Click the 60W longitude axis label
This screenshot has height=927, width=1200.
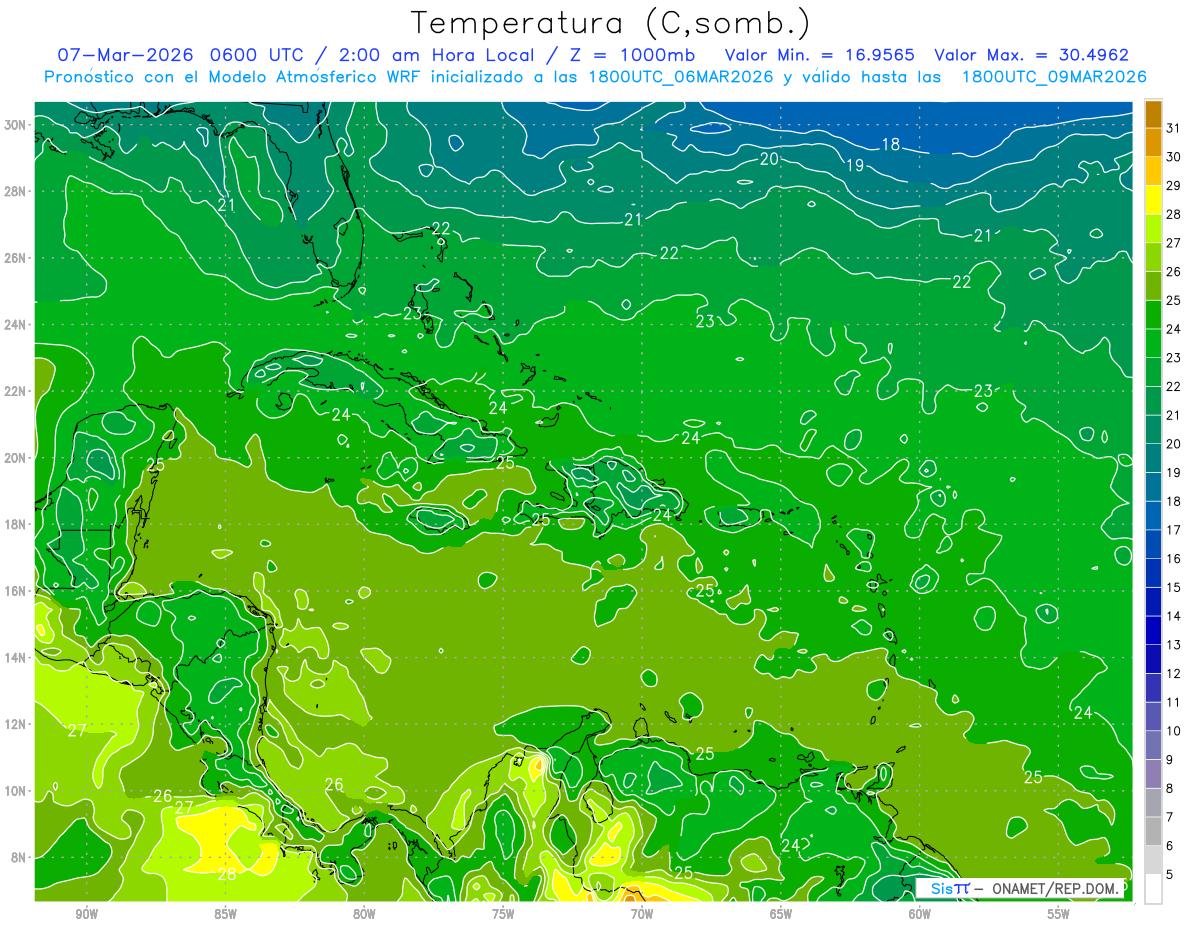(x=920, y=915)
